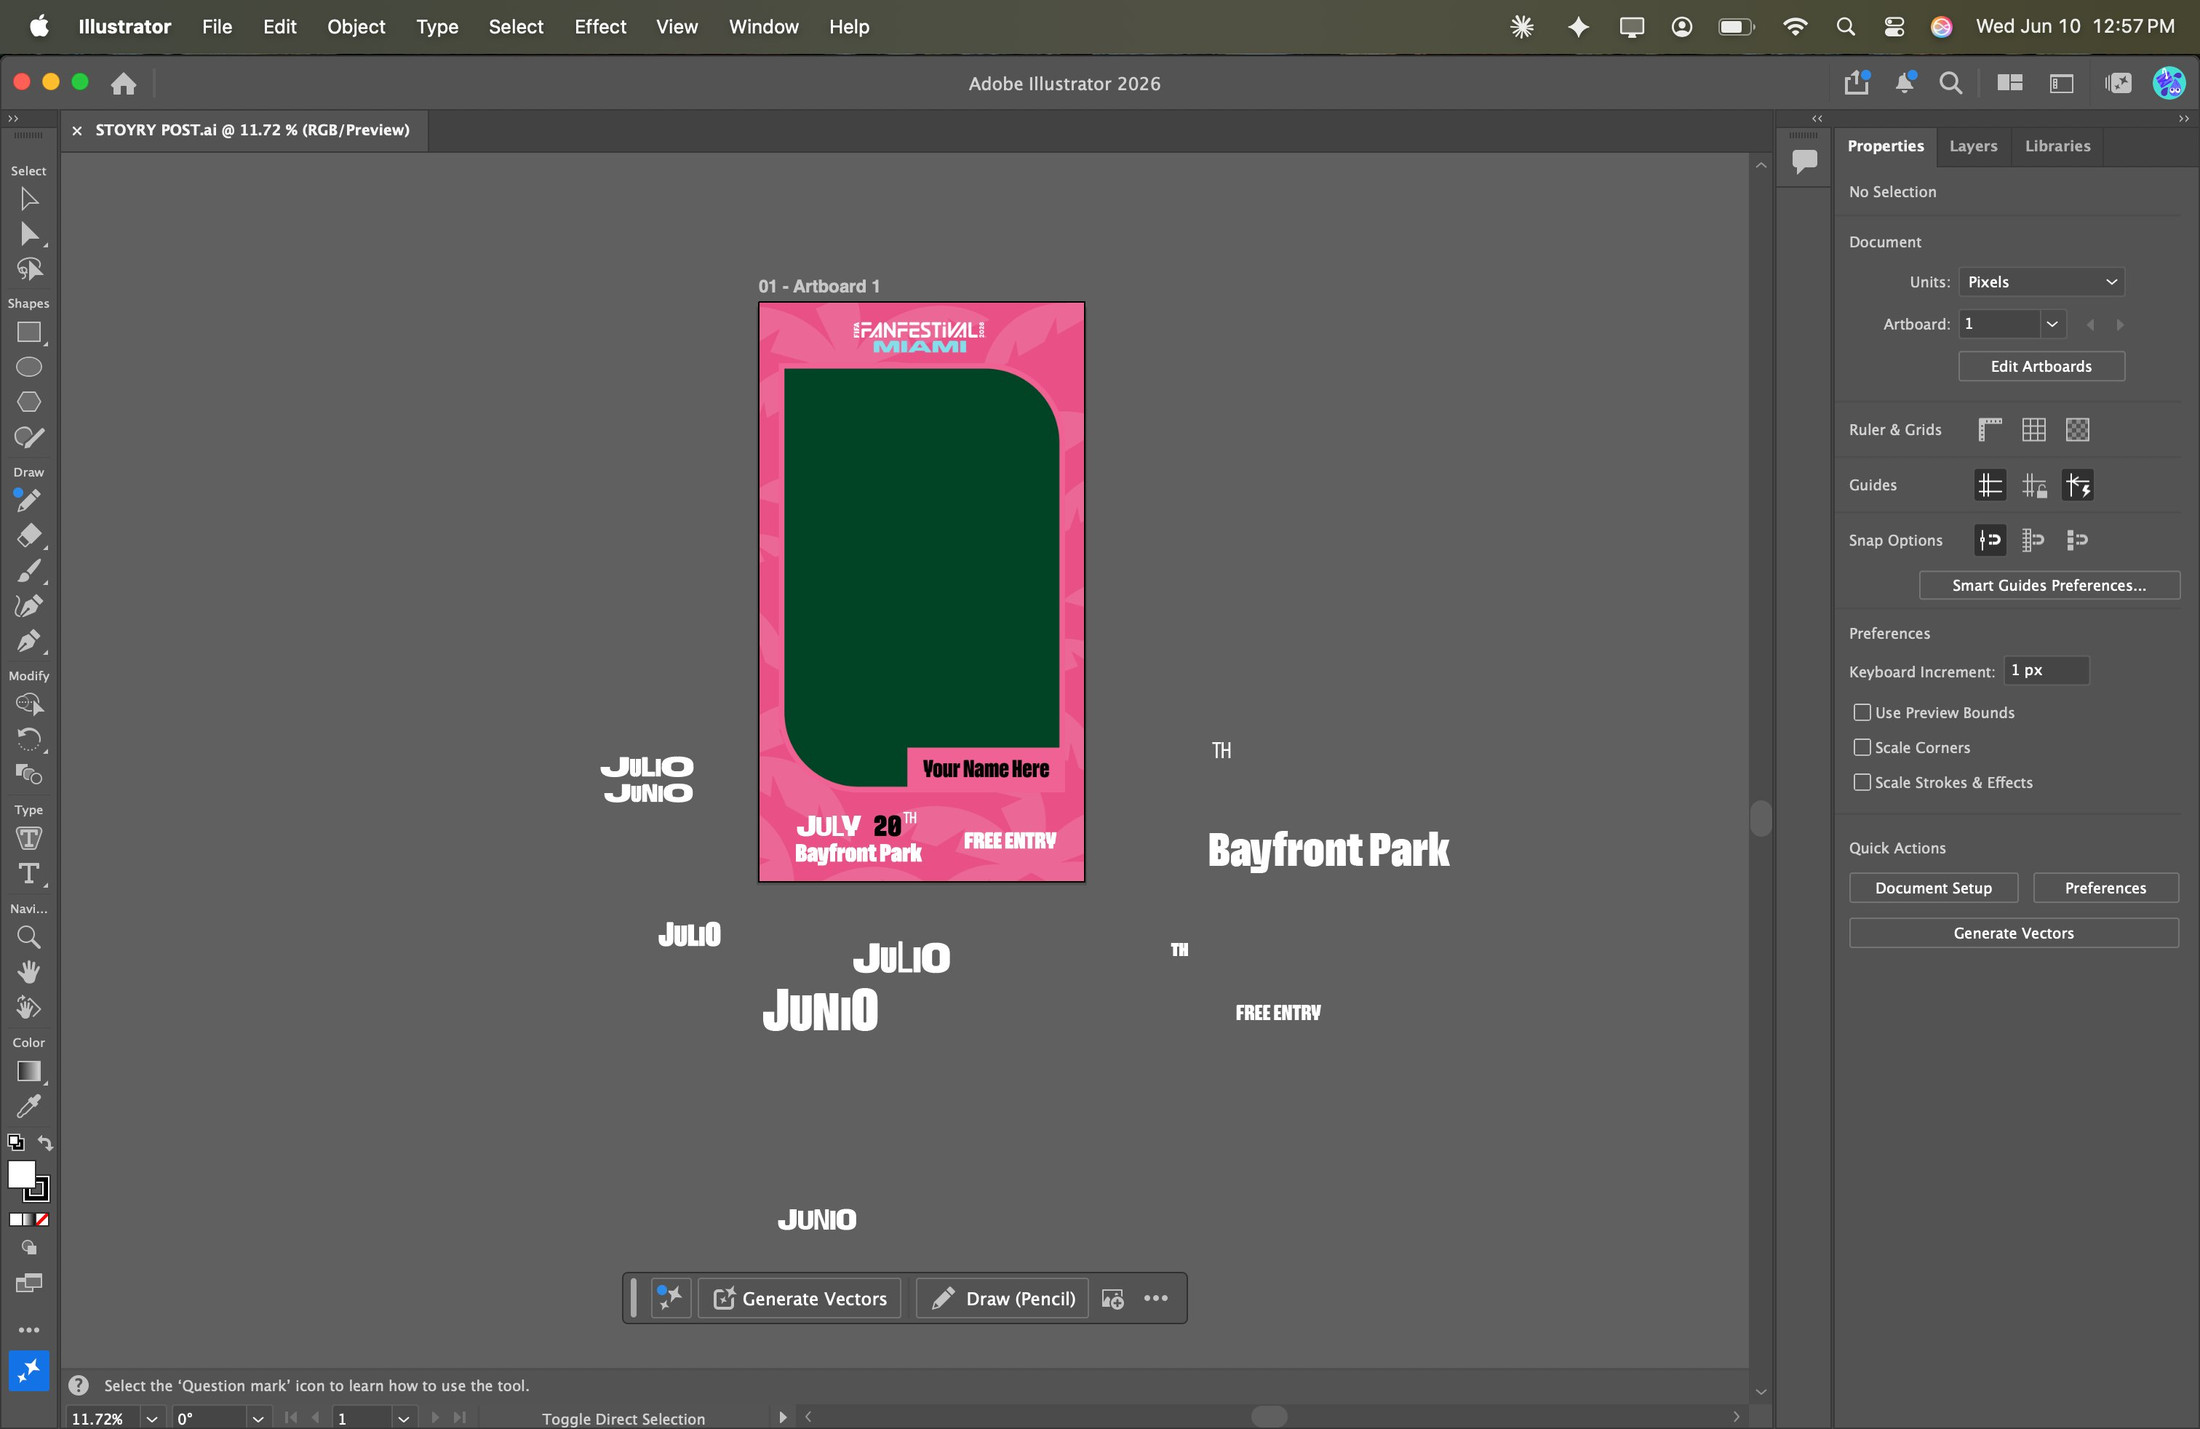Expand the tools panel chevrons
This screenshot has height=1429, width=2200.
13,118
